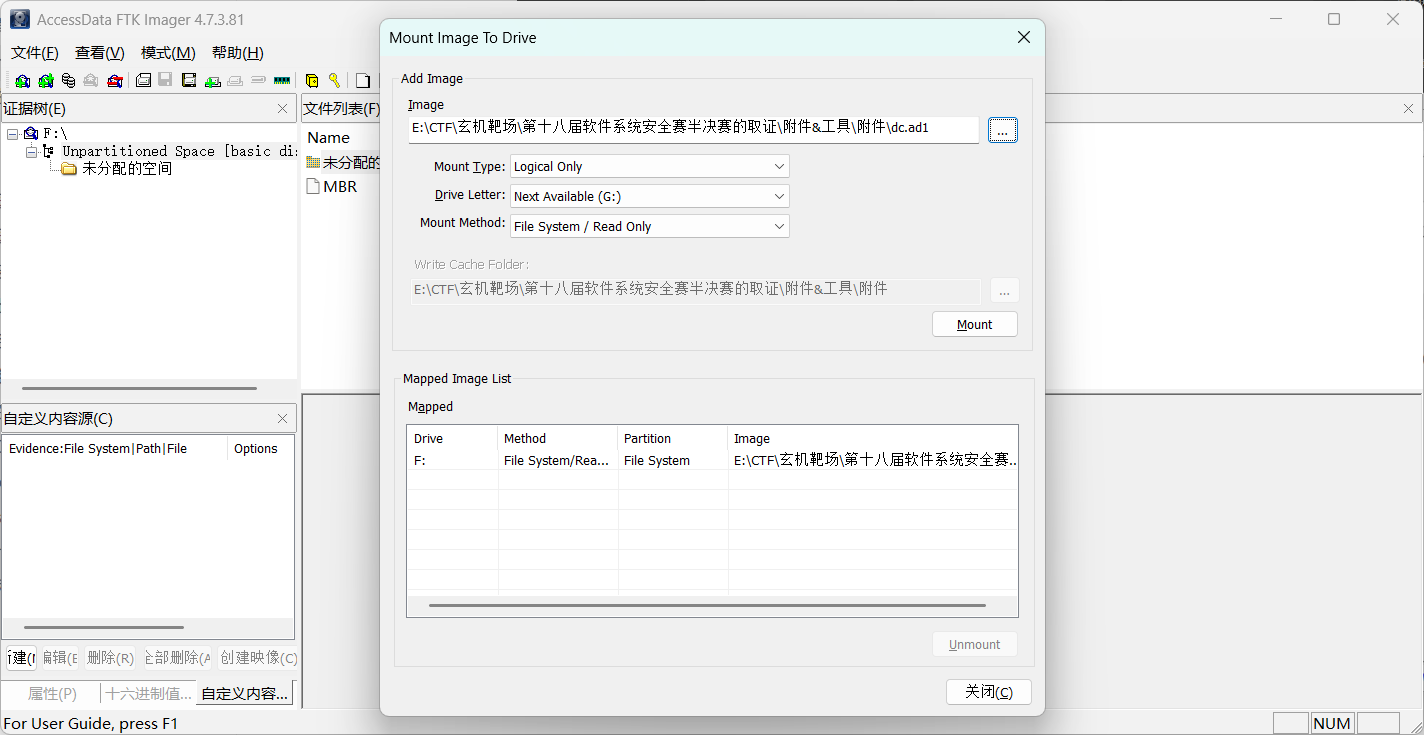Click the 未分配的 folder icon in file list
The image size is (1424, 735).
point(313,162)
